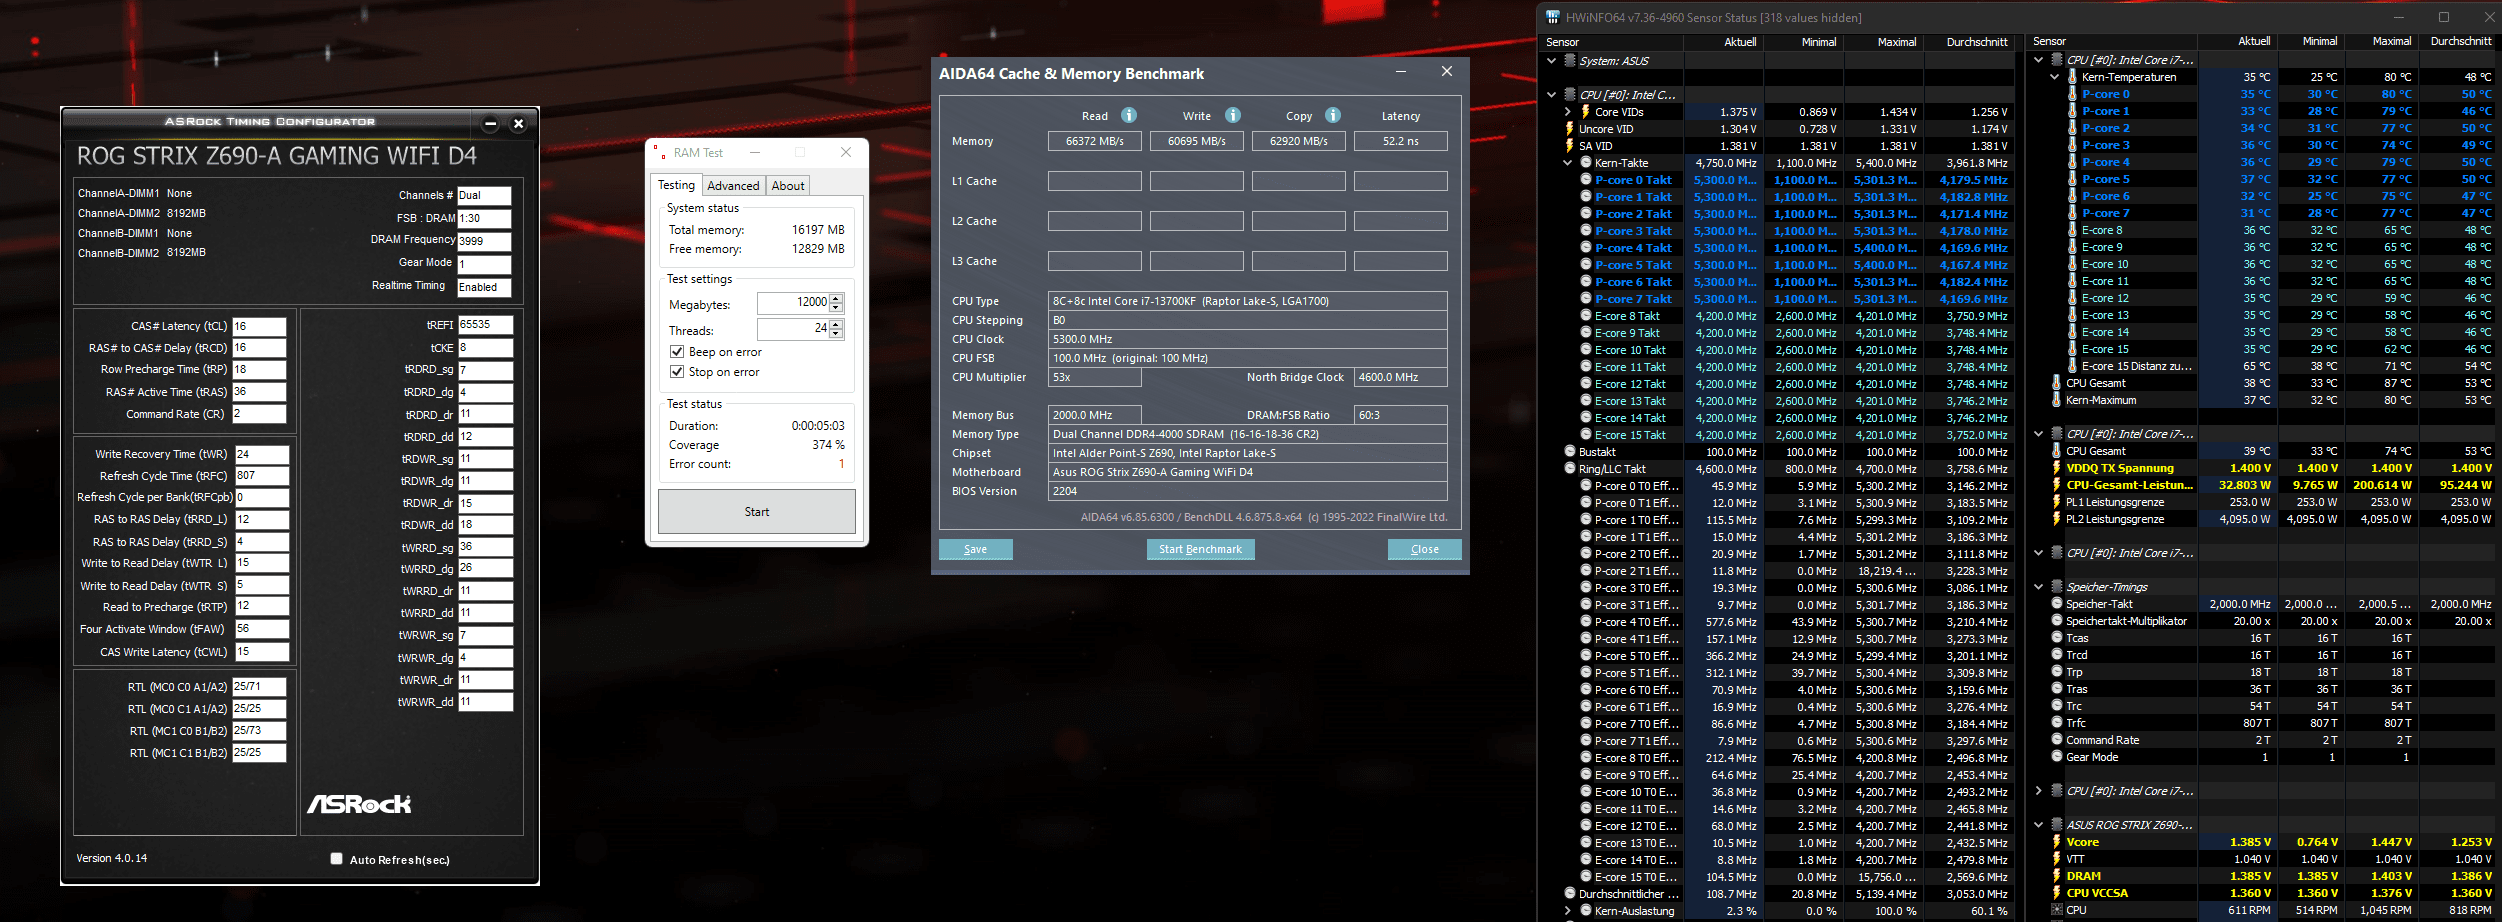
Task: Click the DRAM voltage lightning icon
Action: coord(2056,876)
